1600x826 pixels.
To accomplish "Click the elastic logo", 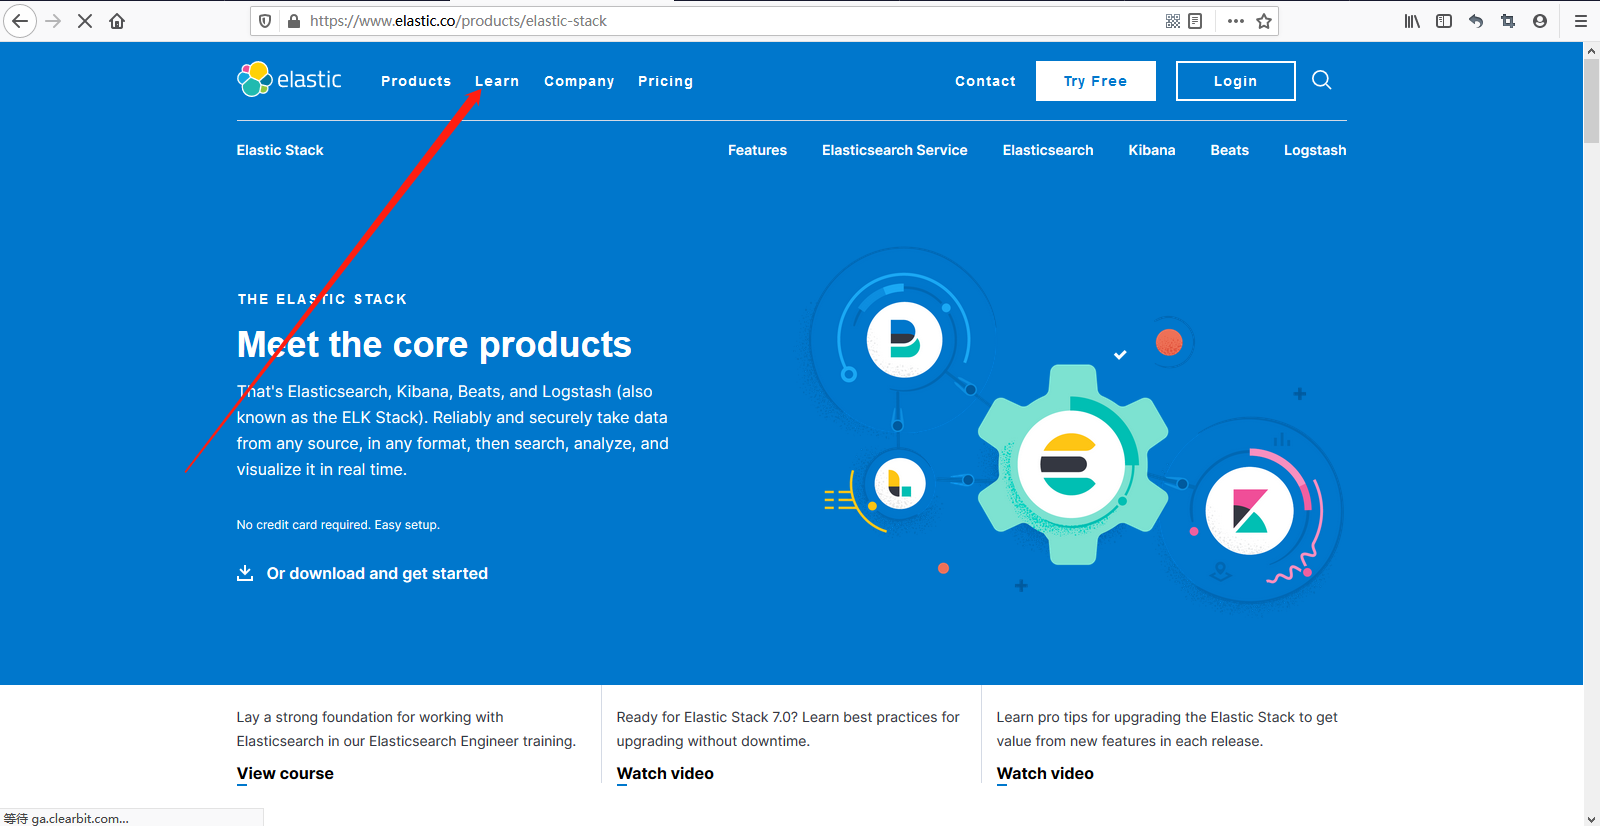I will [x=289, y=79].
